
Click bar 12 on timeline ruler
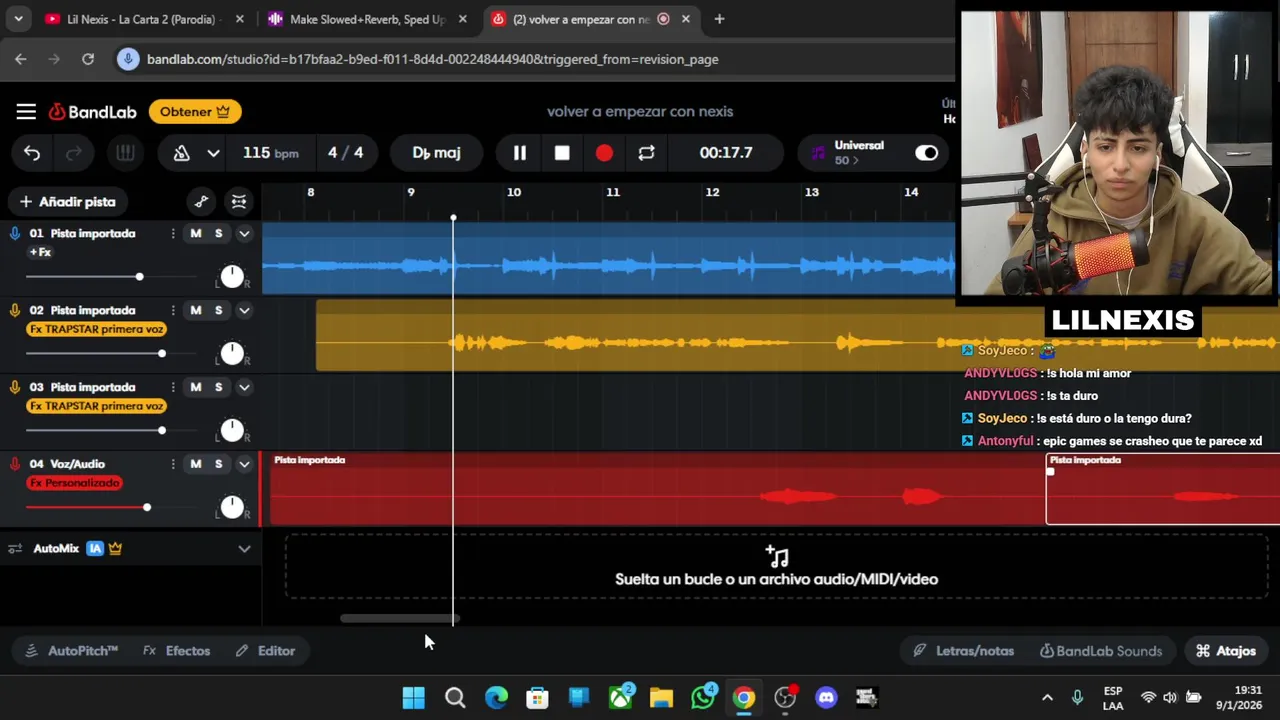pyautogui.click(x=712, y=192)
